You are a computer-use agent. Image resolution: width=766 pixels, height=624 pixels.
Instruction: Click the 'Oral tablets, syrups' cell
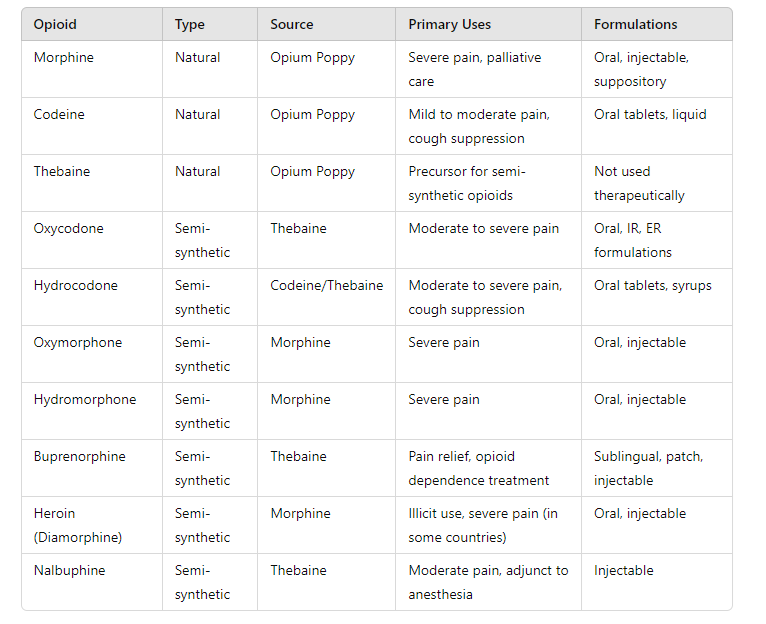(652, 285)
